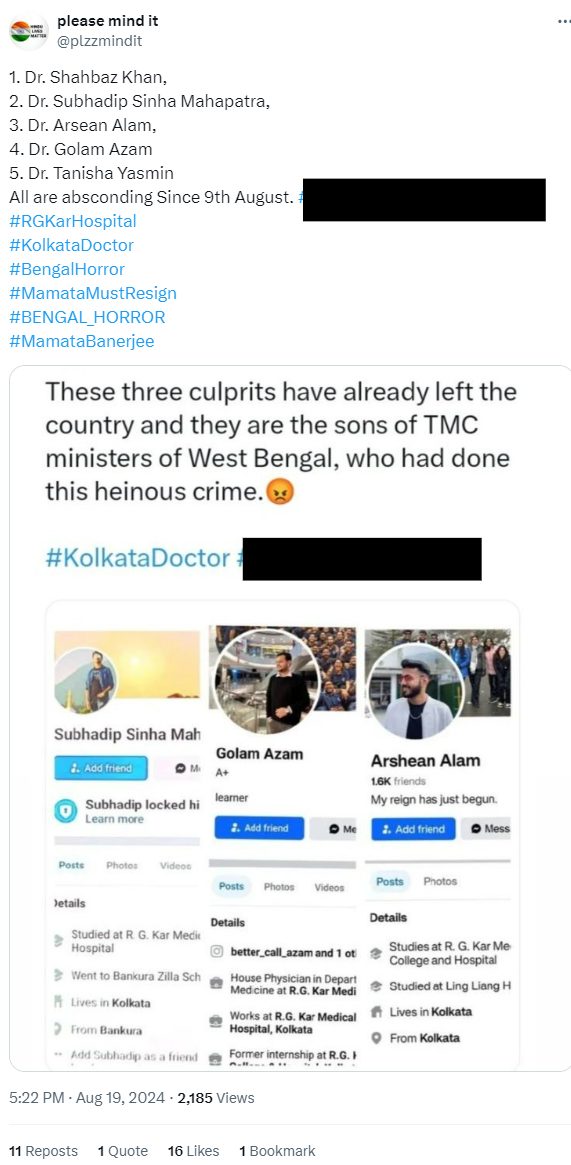Select the Videos tab under Subhadip Sinha
This screenshot has height=1165, width=571.
click(x=175, y=866)
